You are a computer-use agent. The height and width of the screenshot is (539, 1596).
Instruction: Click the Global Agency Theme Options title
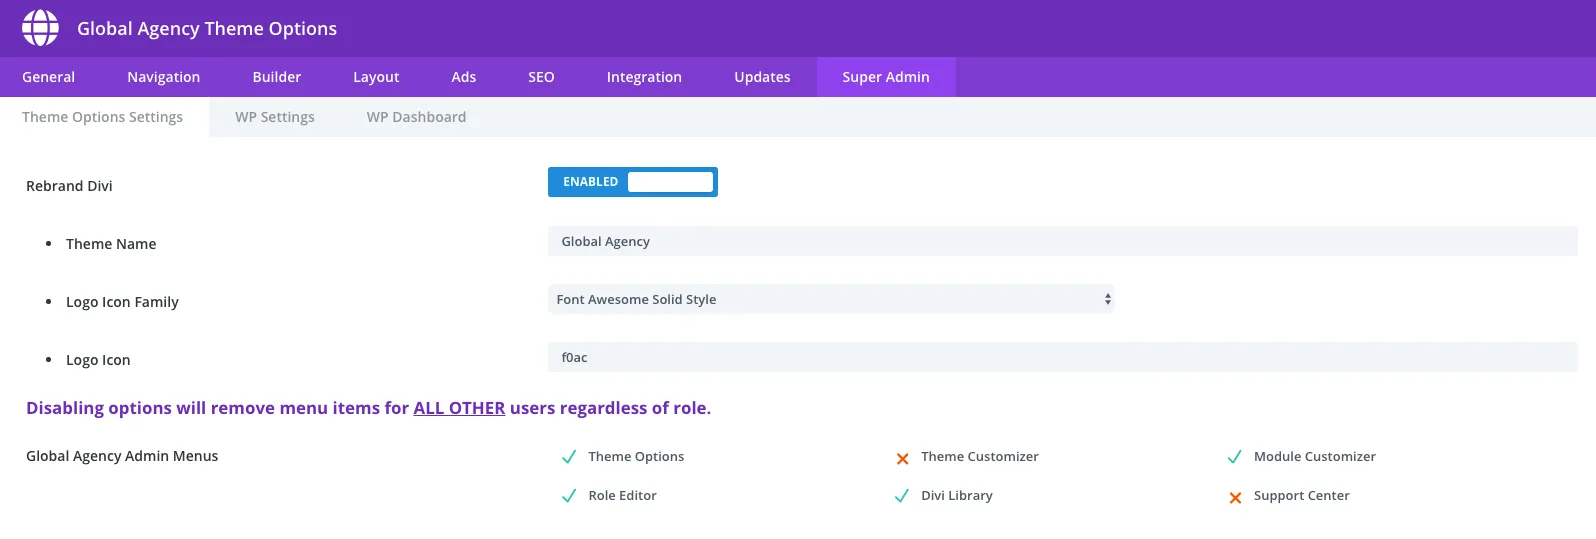pos(207,29)
